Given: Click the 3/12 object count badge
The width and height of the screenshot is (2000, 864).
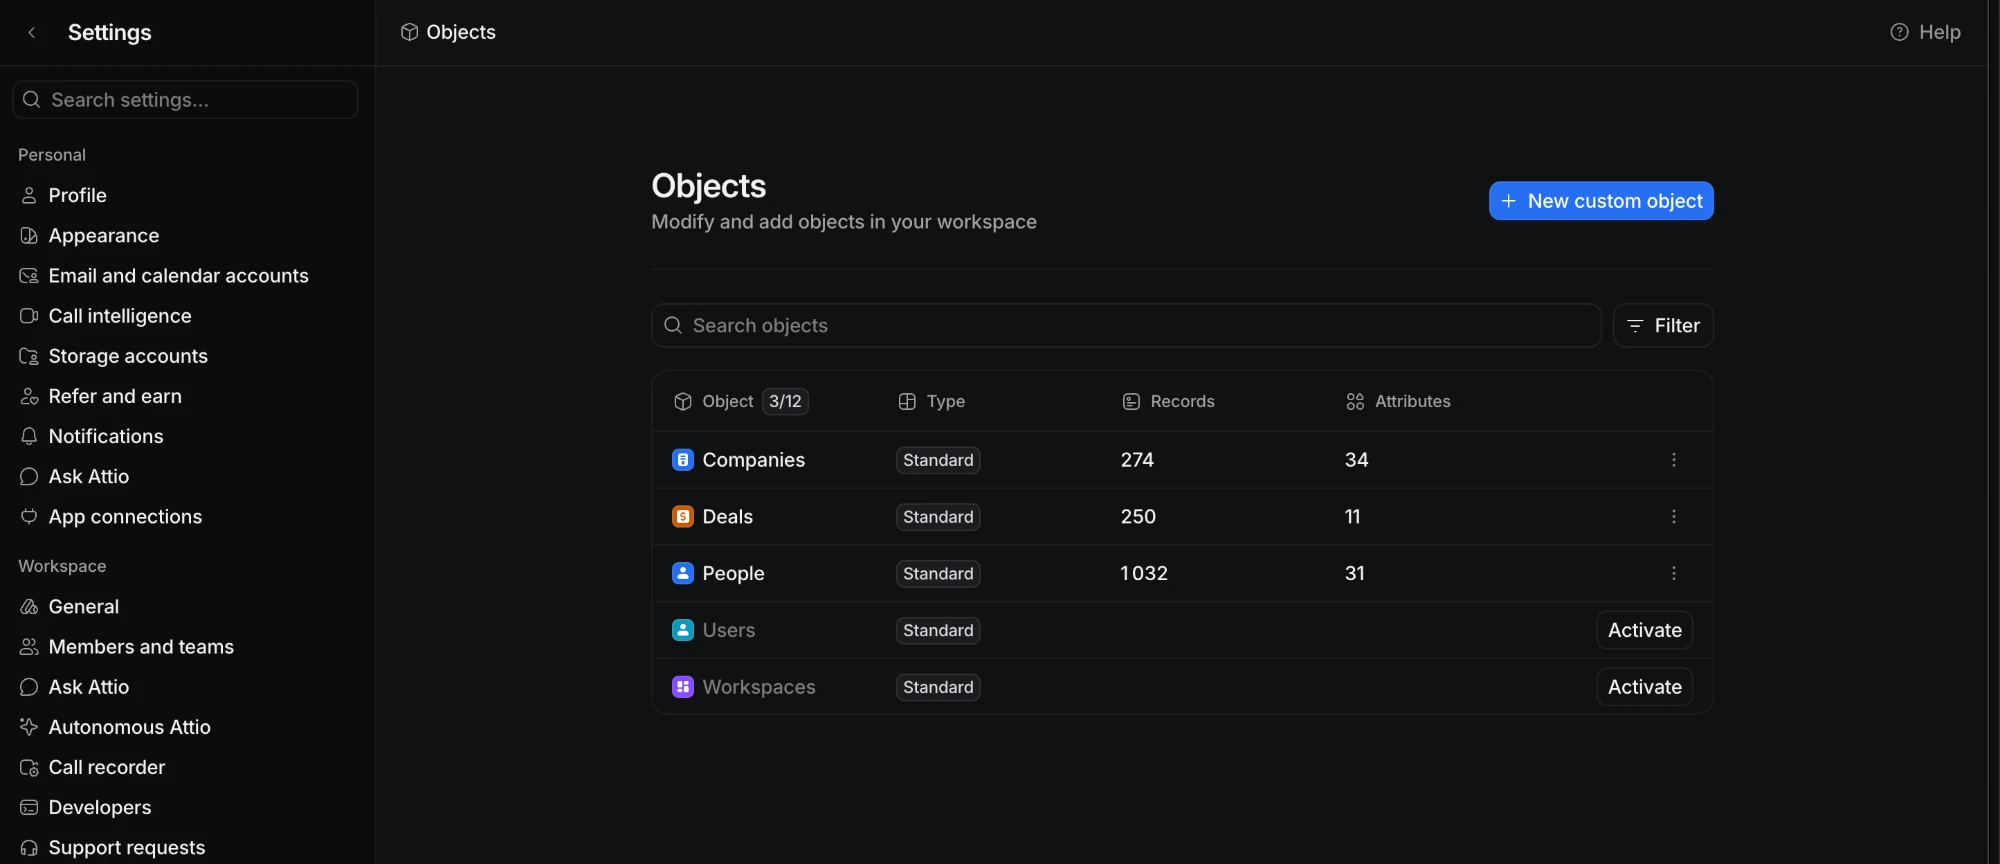Looking at the screenshot, I should [785, 401].
